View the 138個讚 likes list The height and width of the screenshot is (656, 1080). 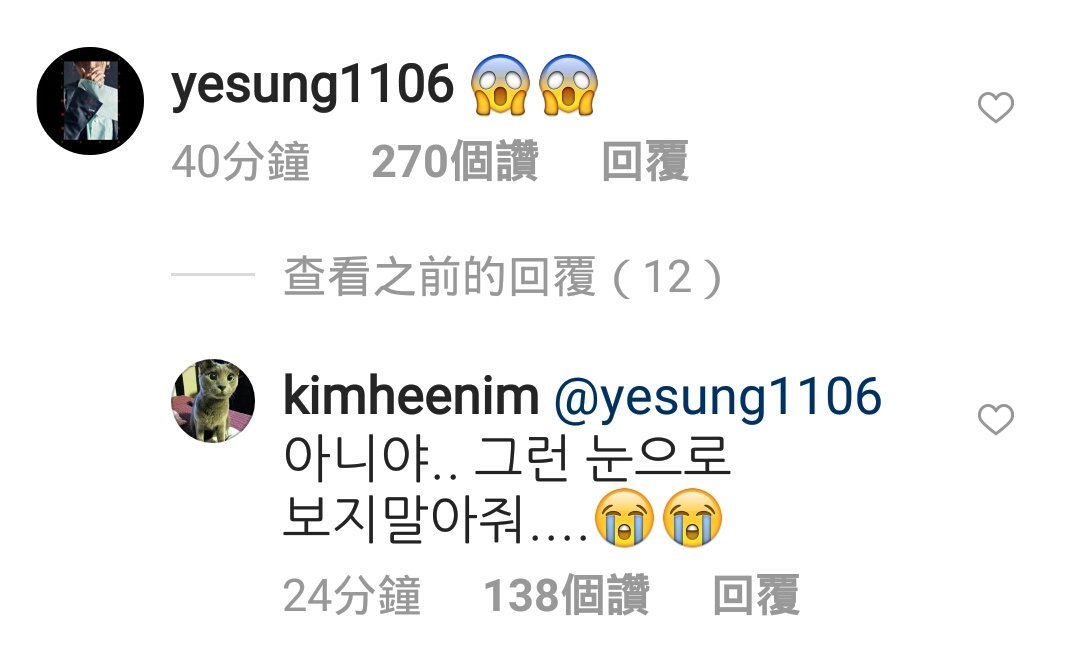(x=566, y=595)
